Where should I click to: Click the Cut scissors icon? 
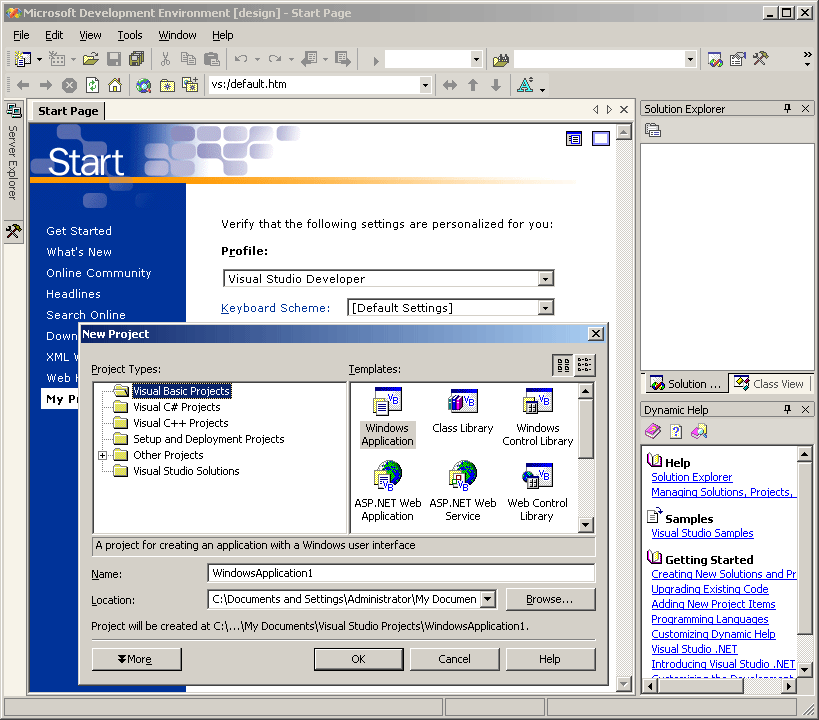[165, 59]
